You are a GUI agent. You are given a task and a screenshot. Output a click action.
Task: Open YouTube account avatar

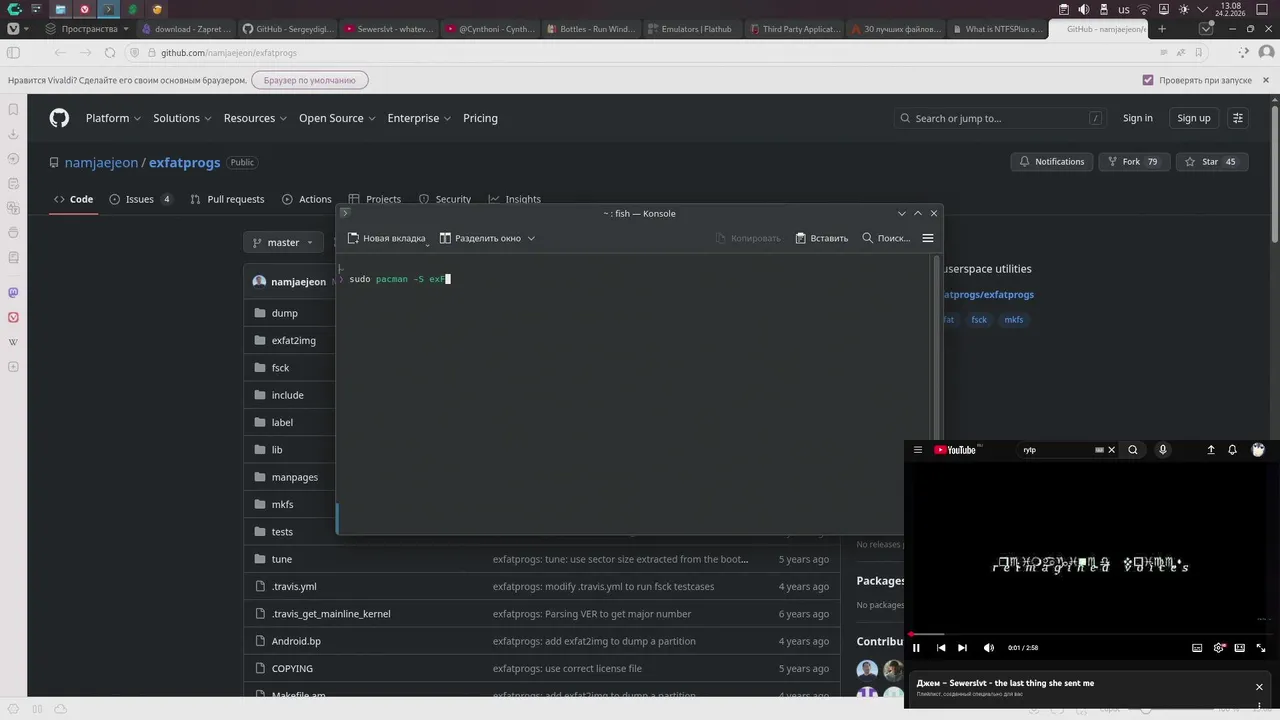pos(1258,450)
